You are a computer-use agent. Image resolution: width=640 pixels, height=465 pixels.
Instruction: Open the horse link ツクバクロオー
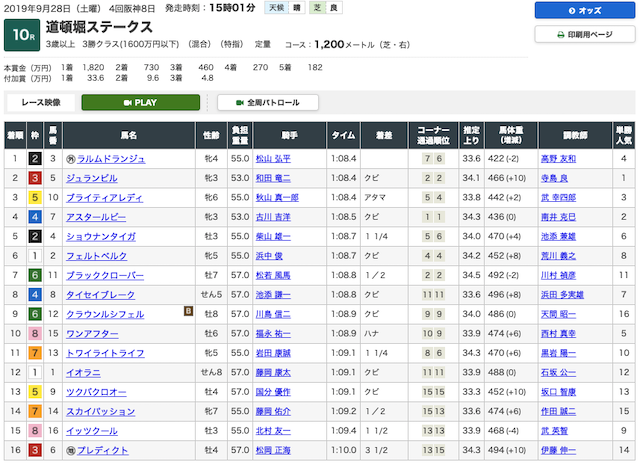[x=96, y=392]
